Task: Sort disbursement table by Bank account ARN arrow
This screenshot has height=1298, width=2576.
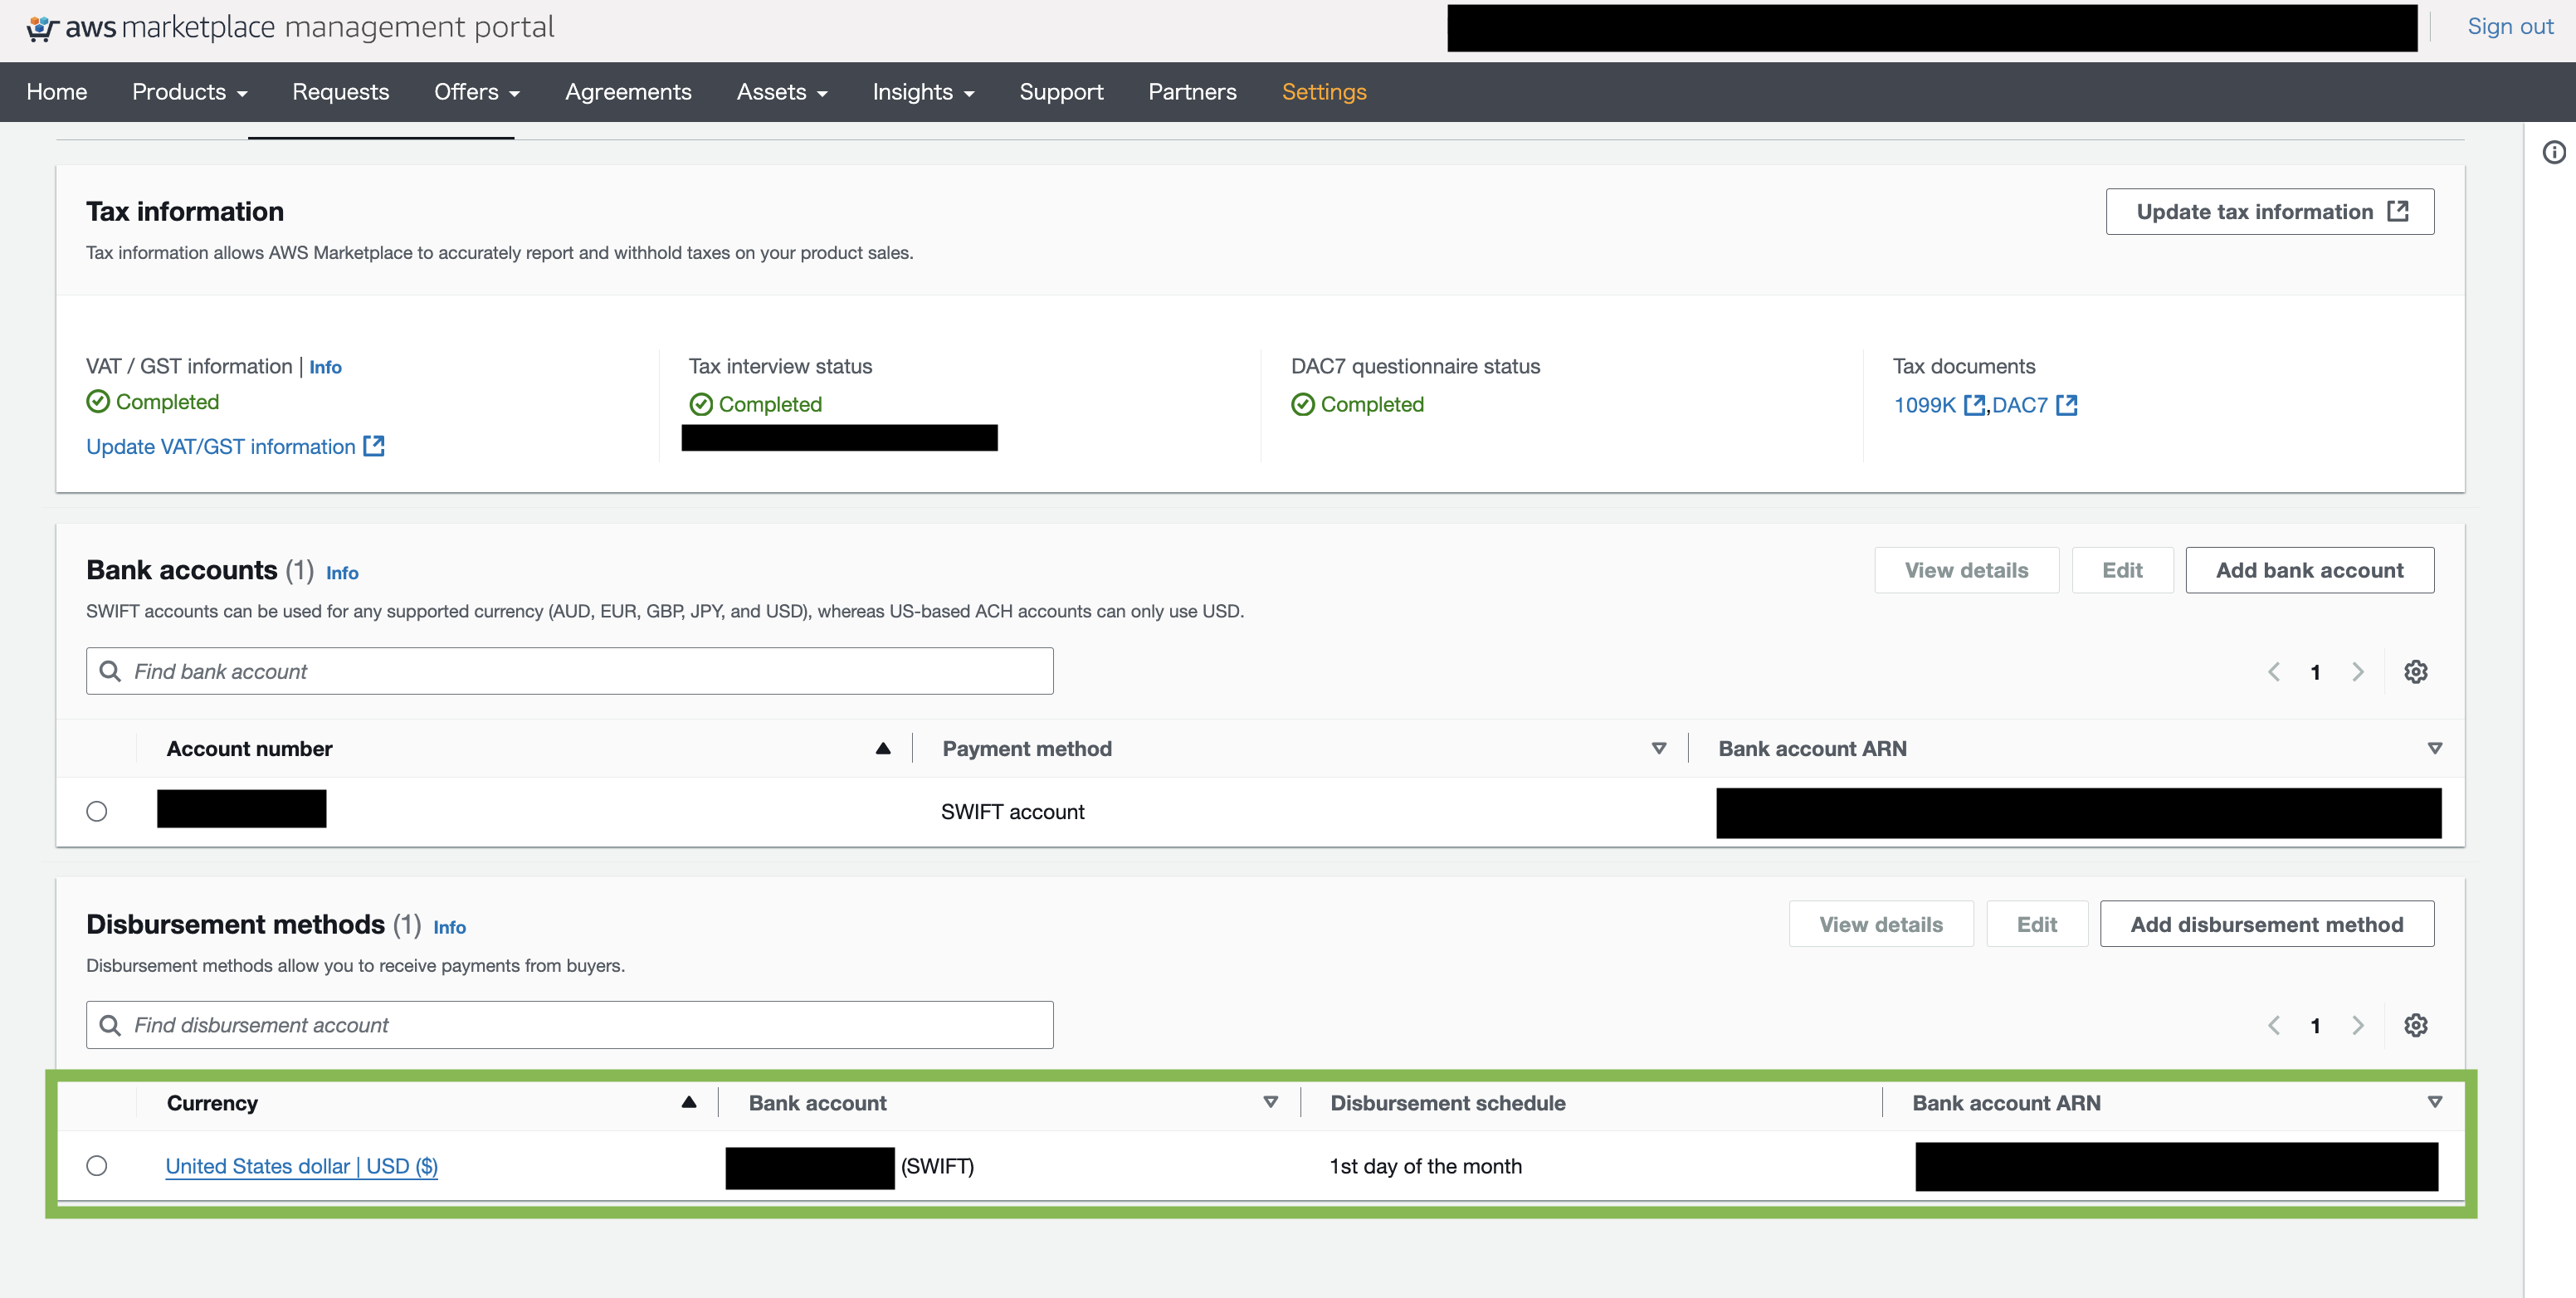Action: click(2435, 1102)
